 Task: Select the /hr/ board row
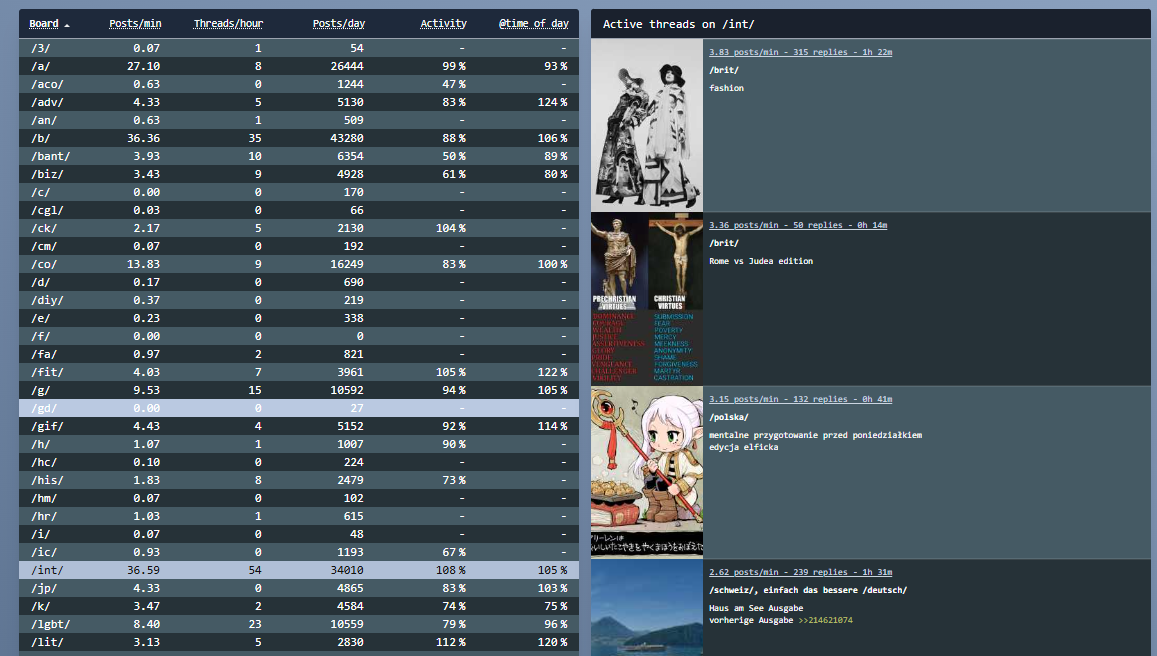click(x=299, y=517)
